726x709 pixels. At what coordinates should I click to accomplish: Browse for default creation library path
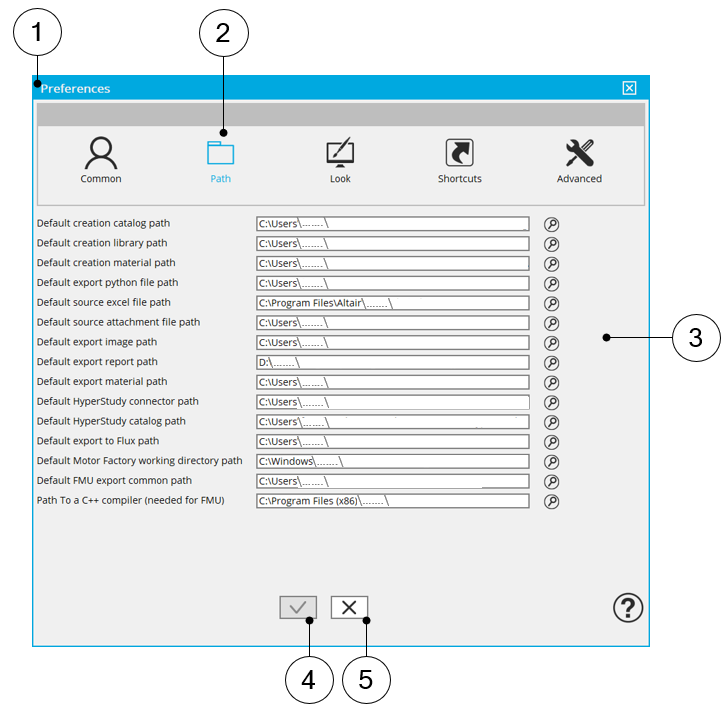pos(551,244)
